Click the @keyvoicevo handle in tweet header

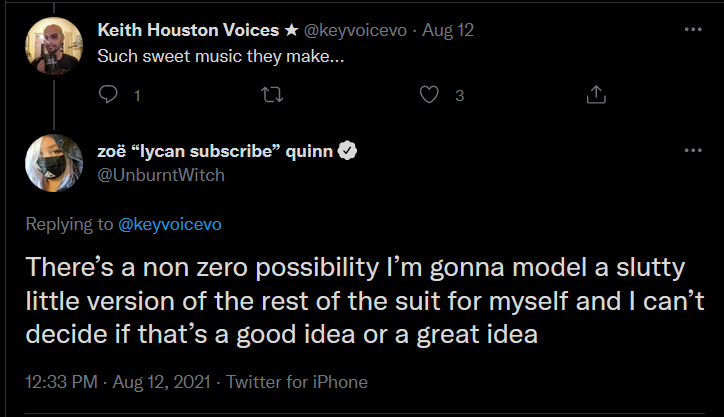click(355, 30)
